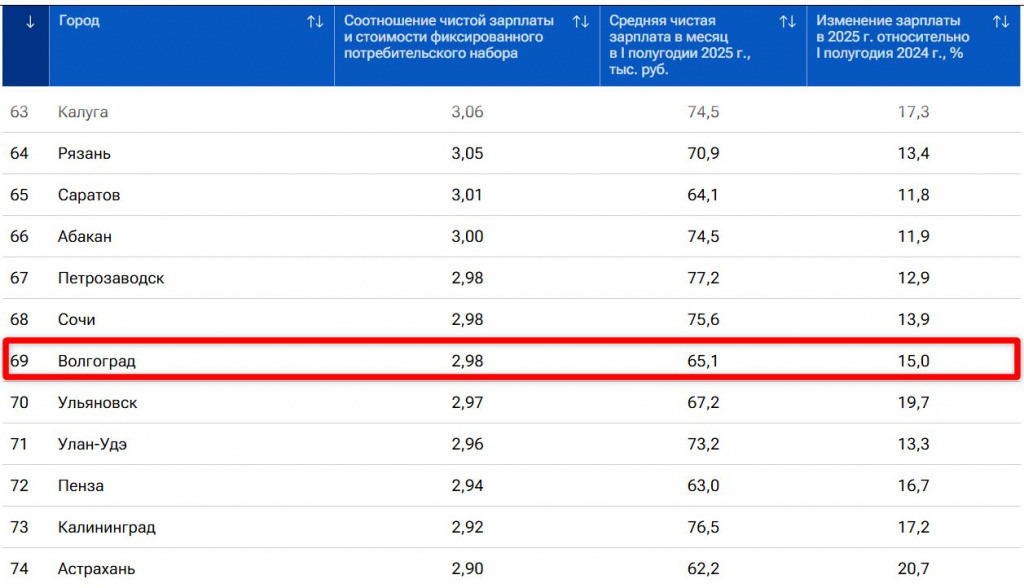Viewport: 1024px width, 588px height.
Task: Click sort arrows beside Соотношение чистой зарплаты header
Action: click(580, 22)
